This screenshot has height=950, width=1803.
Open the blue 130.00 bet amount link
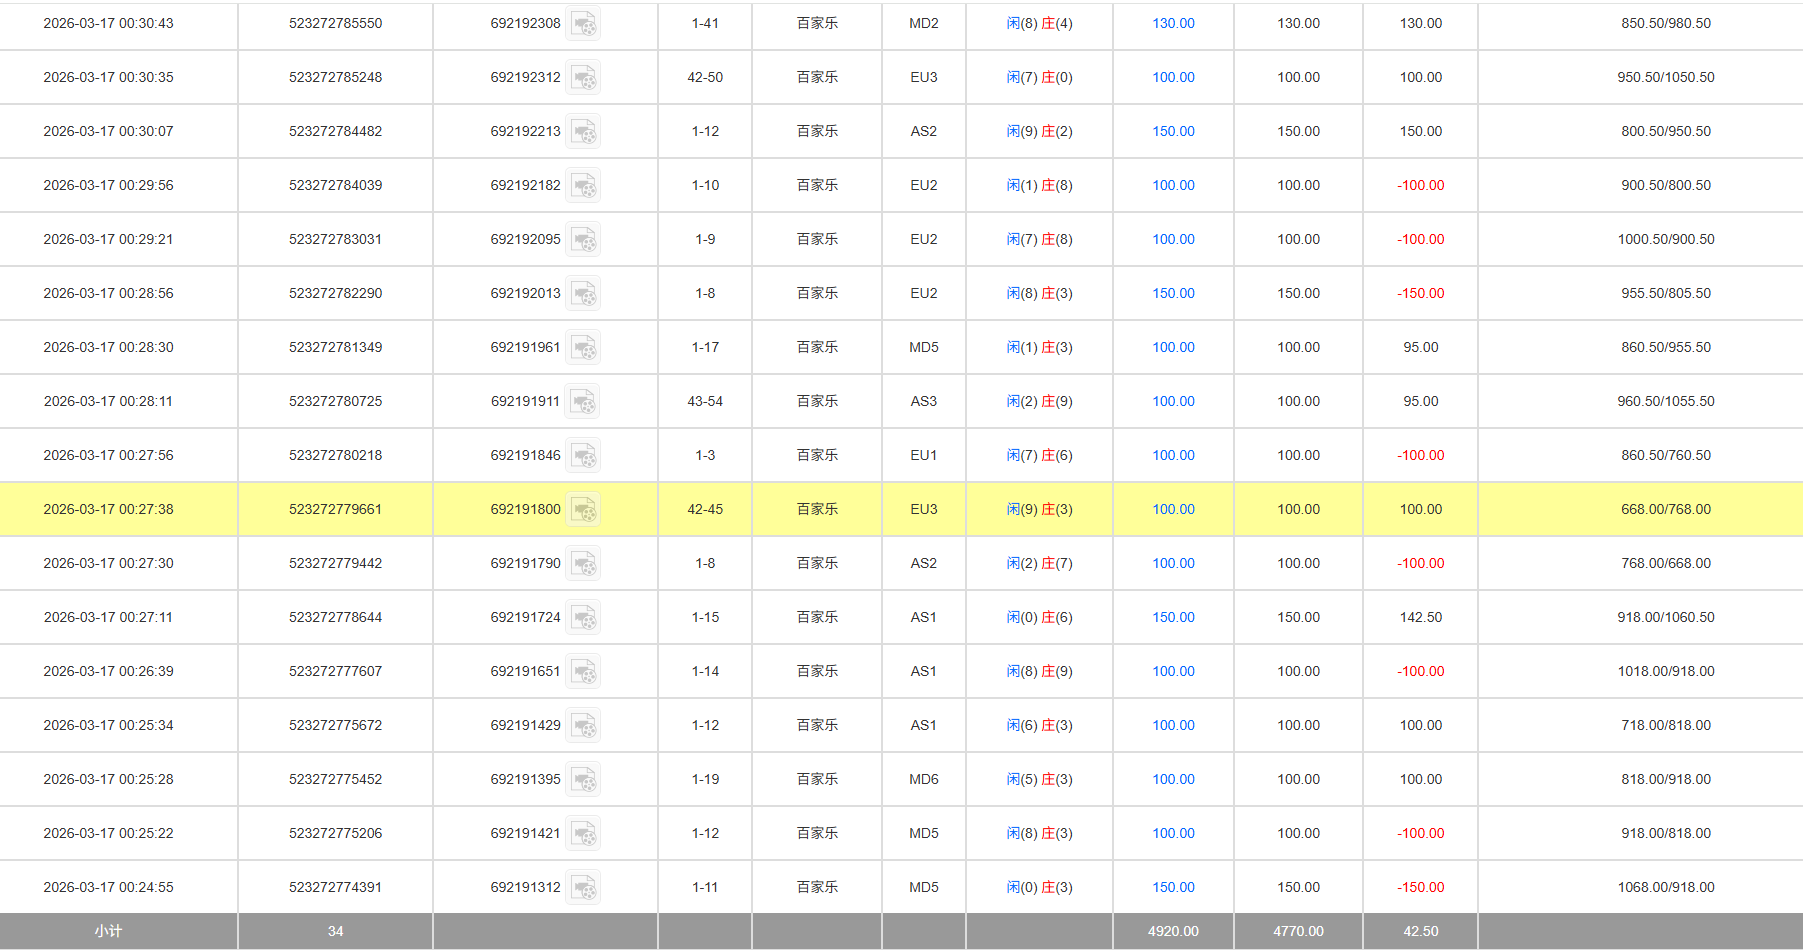[1173, 23]
